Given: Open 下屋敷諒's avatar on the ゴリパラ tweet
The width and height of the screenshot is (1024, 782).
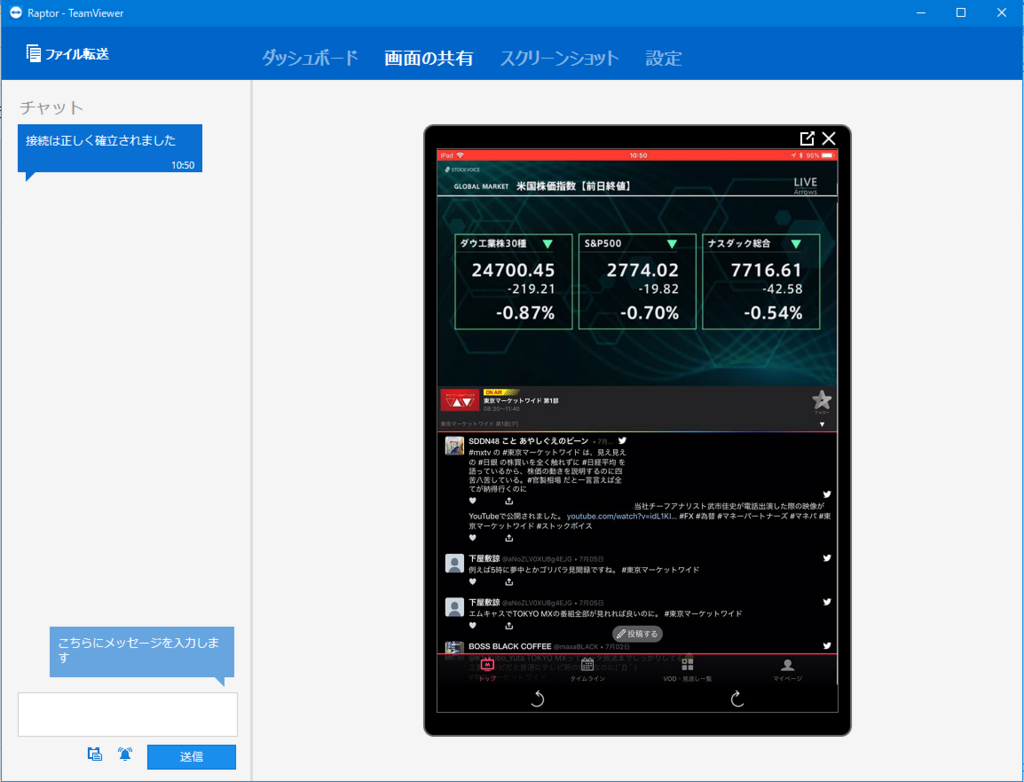Looking at the screenshot, I should [x=455, y=563].
